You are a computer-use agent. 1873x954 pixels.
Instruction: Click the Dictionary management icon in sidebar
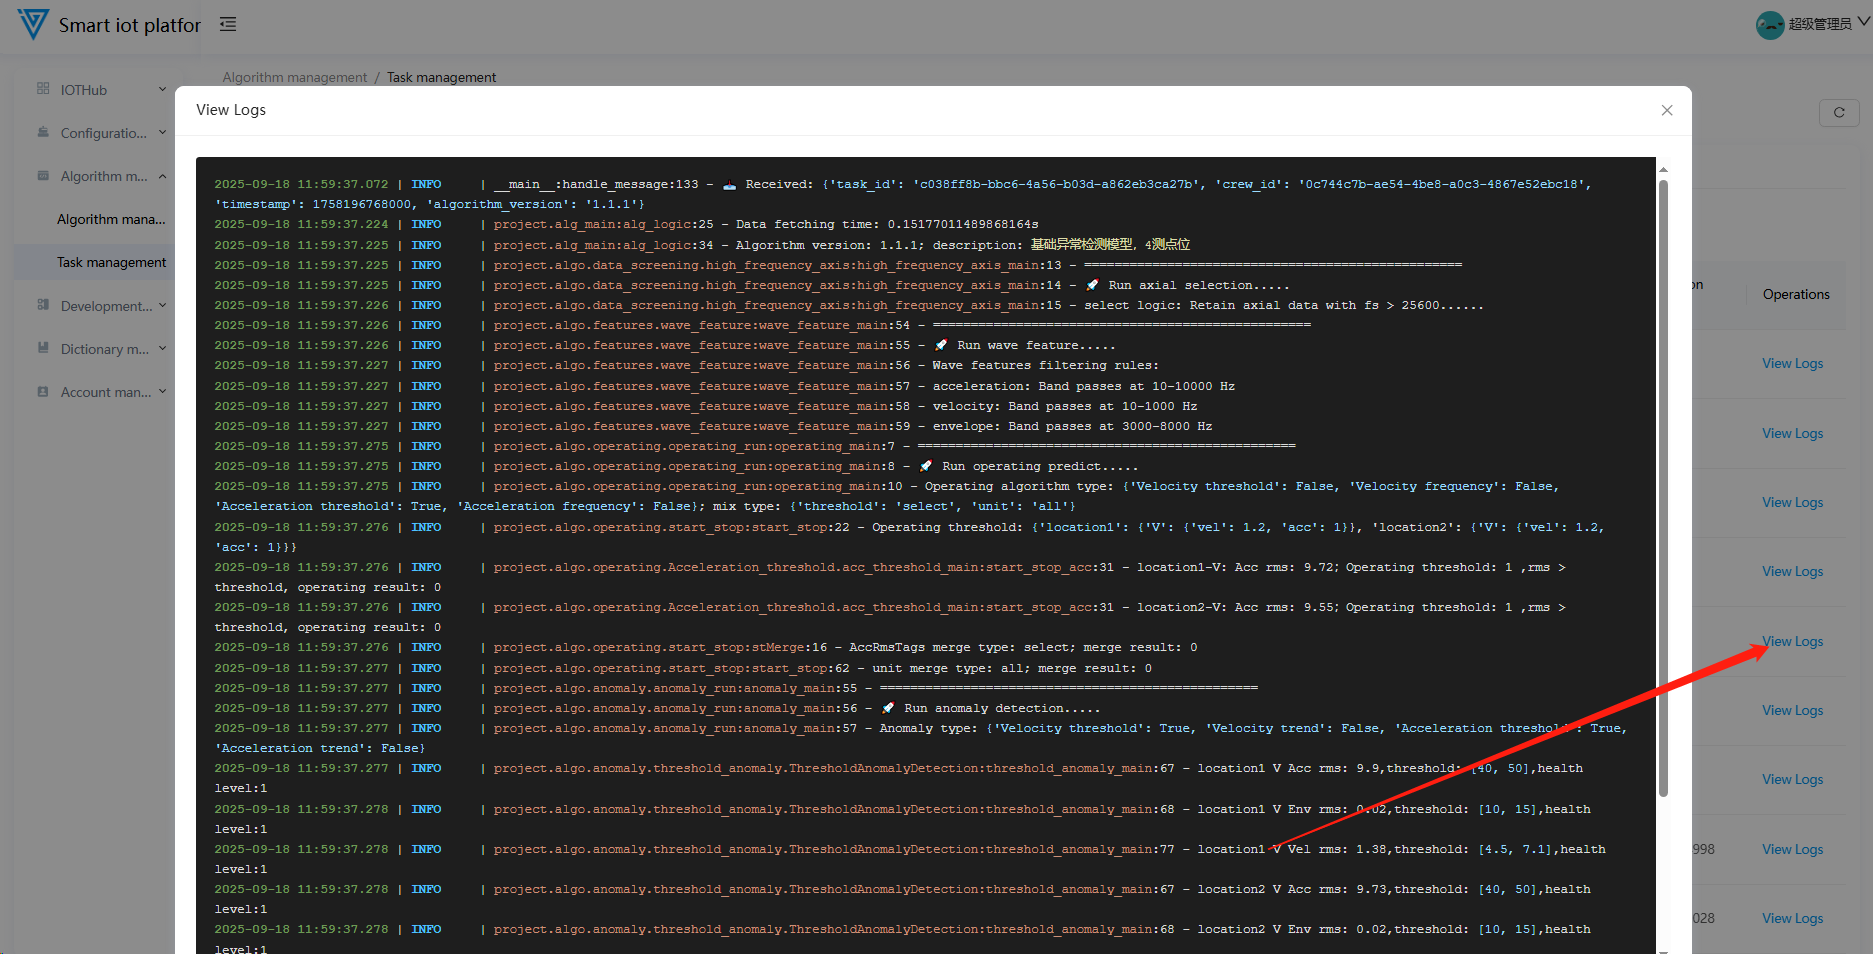coord(43,348)
